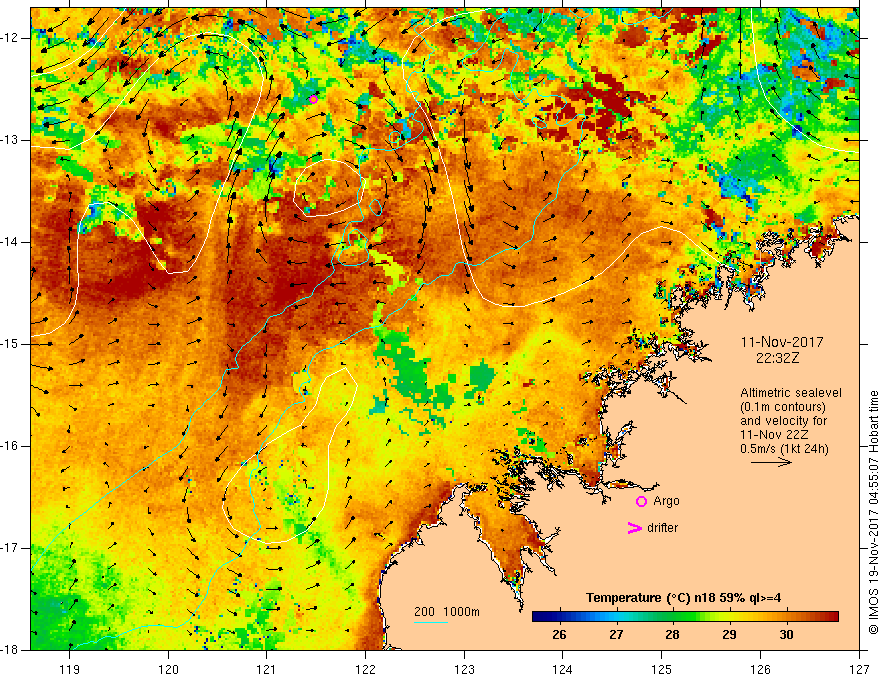This screenshot has height=680, width=880.
Task: Click the '-16' latitude axis label
Action: 10,446
